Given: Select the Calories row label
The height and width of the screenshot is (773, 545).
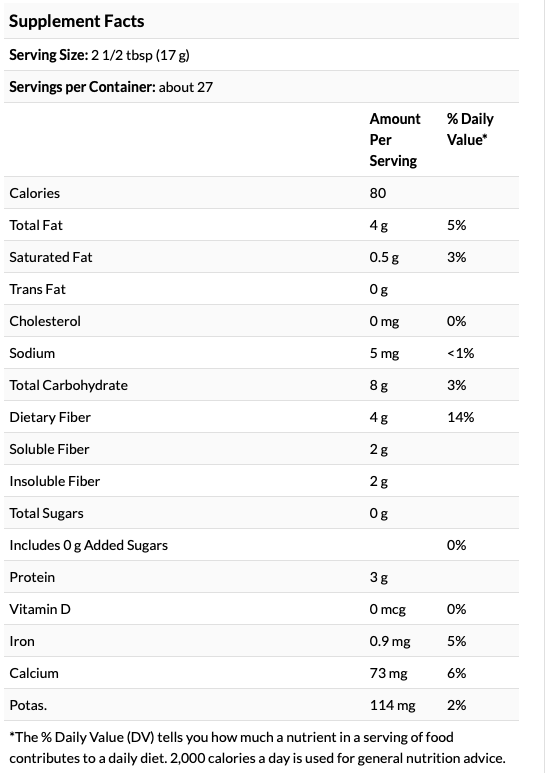Looking at the screenshot, I should [x=34, y=193].
